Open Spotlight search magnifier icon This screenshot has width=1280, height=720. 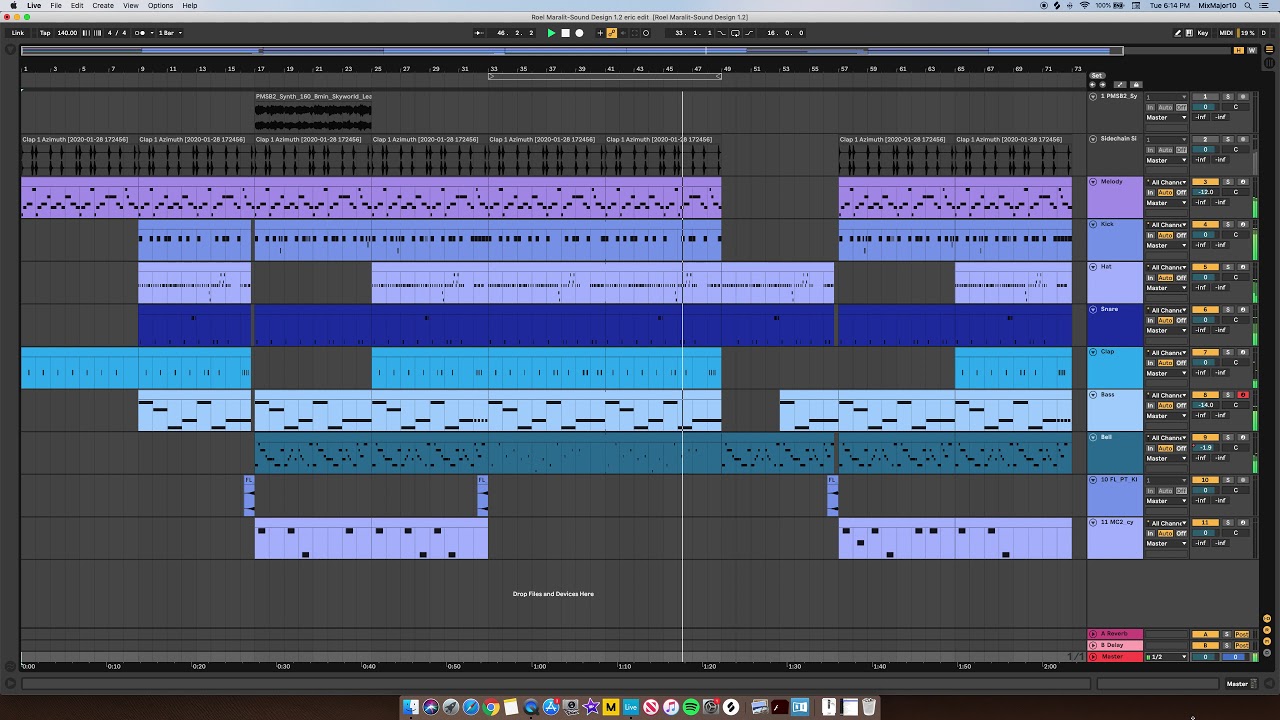click(1250, 6)
